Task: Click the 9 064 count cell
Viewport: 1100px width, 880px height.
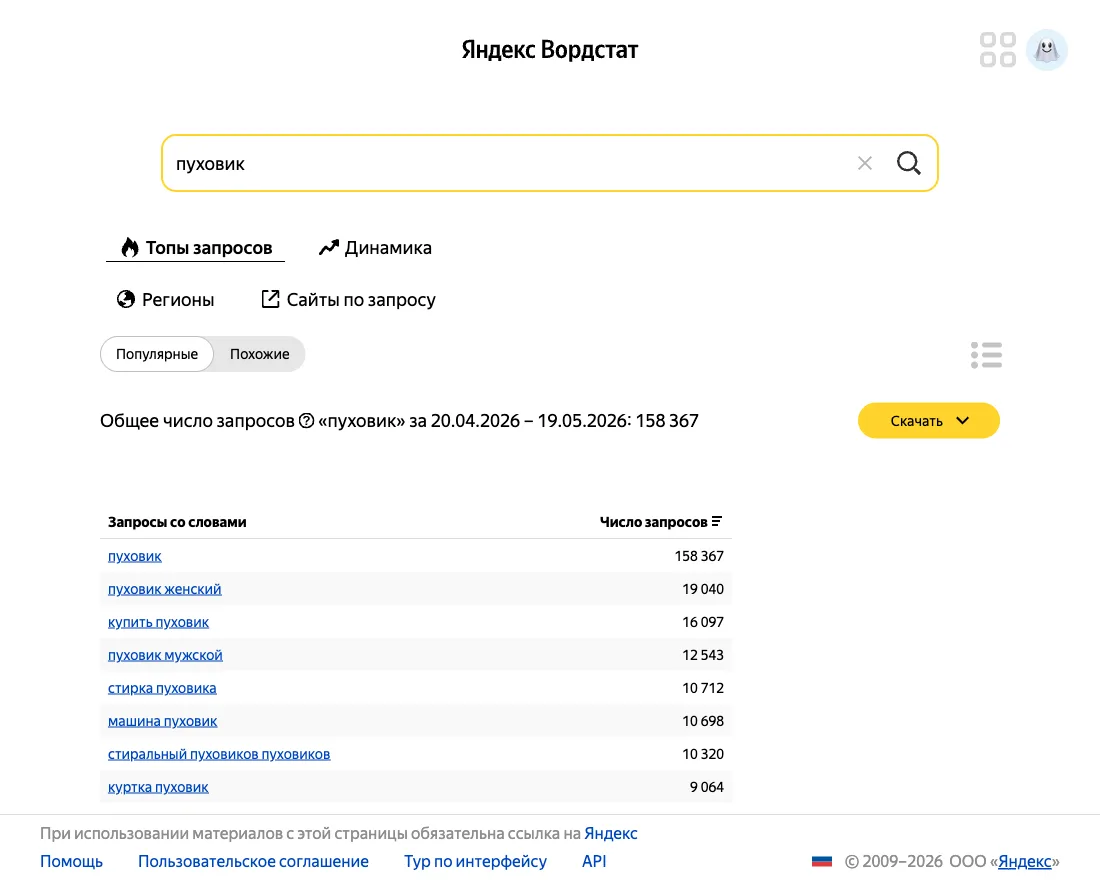Action: 706,787
